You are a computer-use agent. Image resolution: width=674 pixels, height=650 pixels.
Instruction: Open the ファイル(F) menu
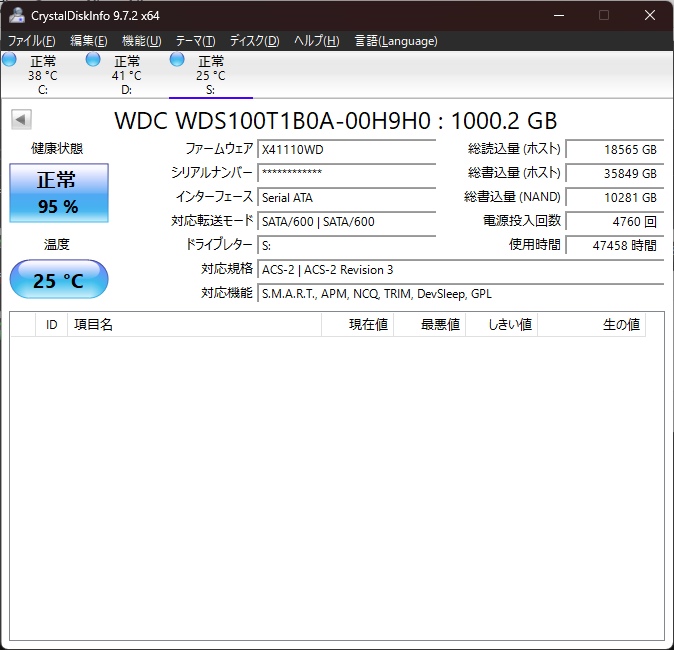click(x=31, y=41)
